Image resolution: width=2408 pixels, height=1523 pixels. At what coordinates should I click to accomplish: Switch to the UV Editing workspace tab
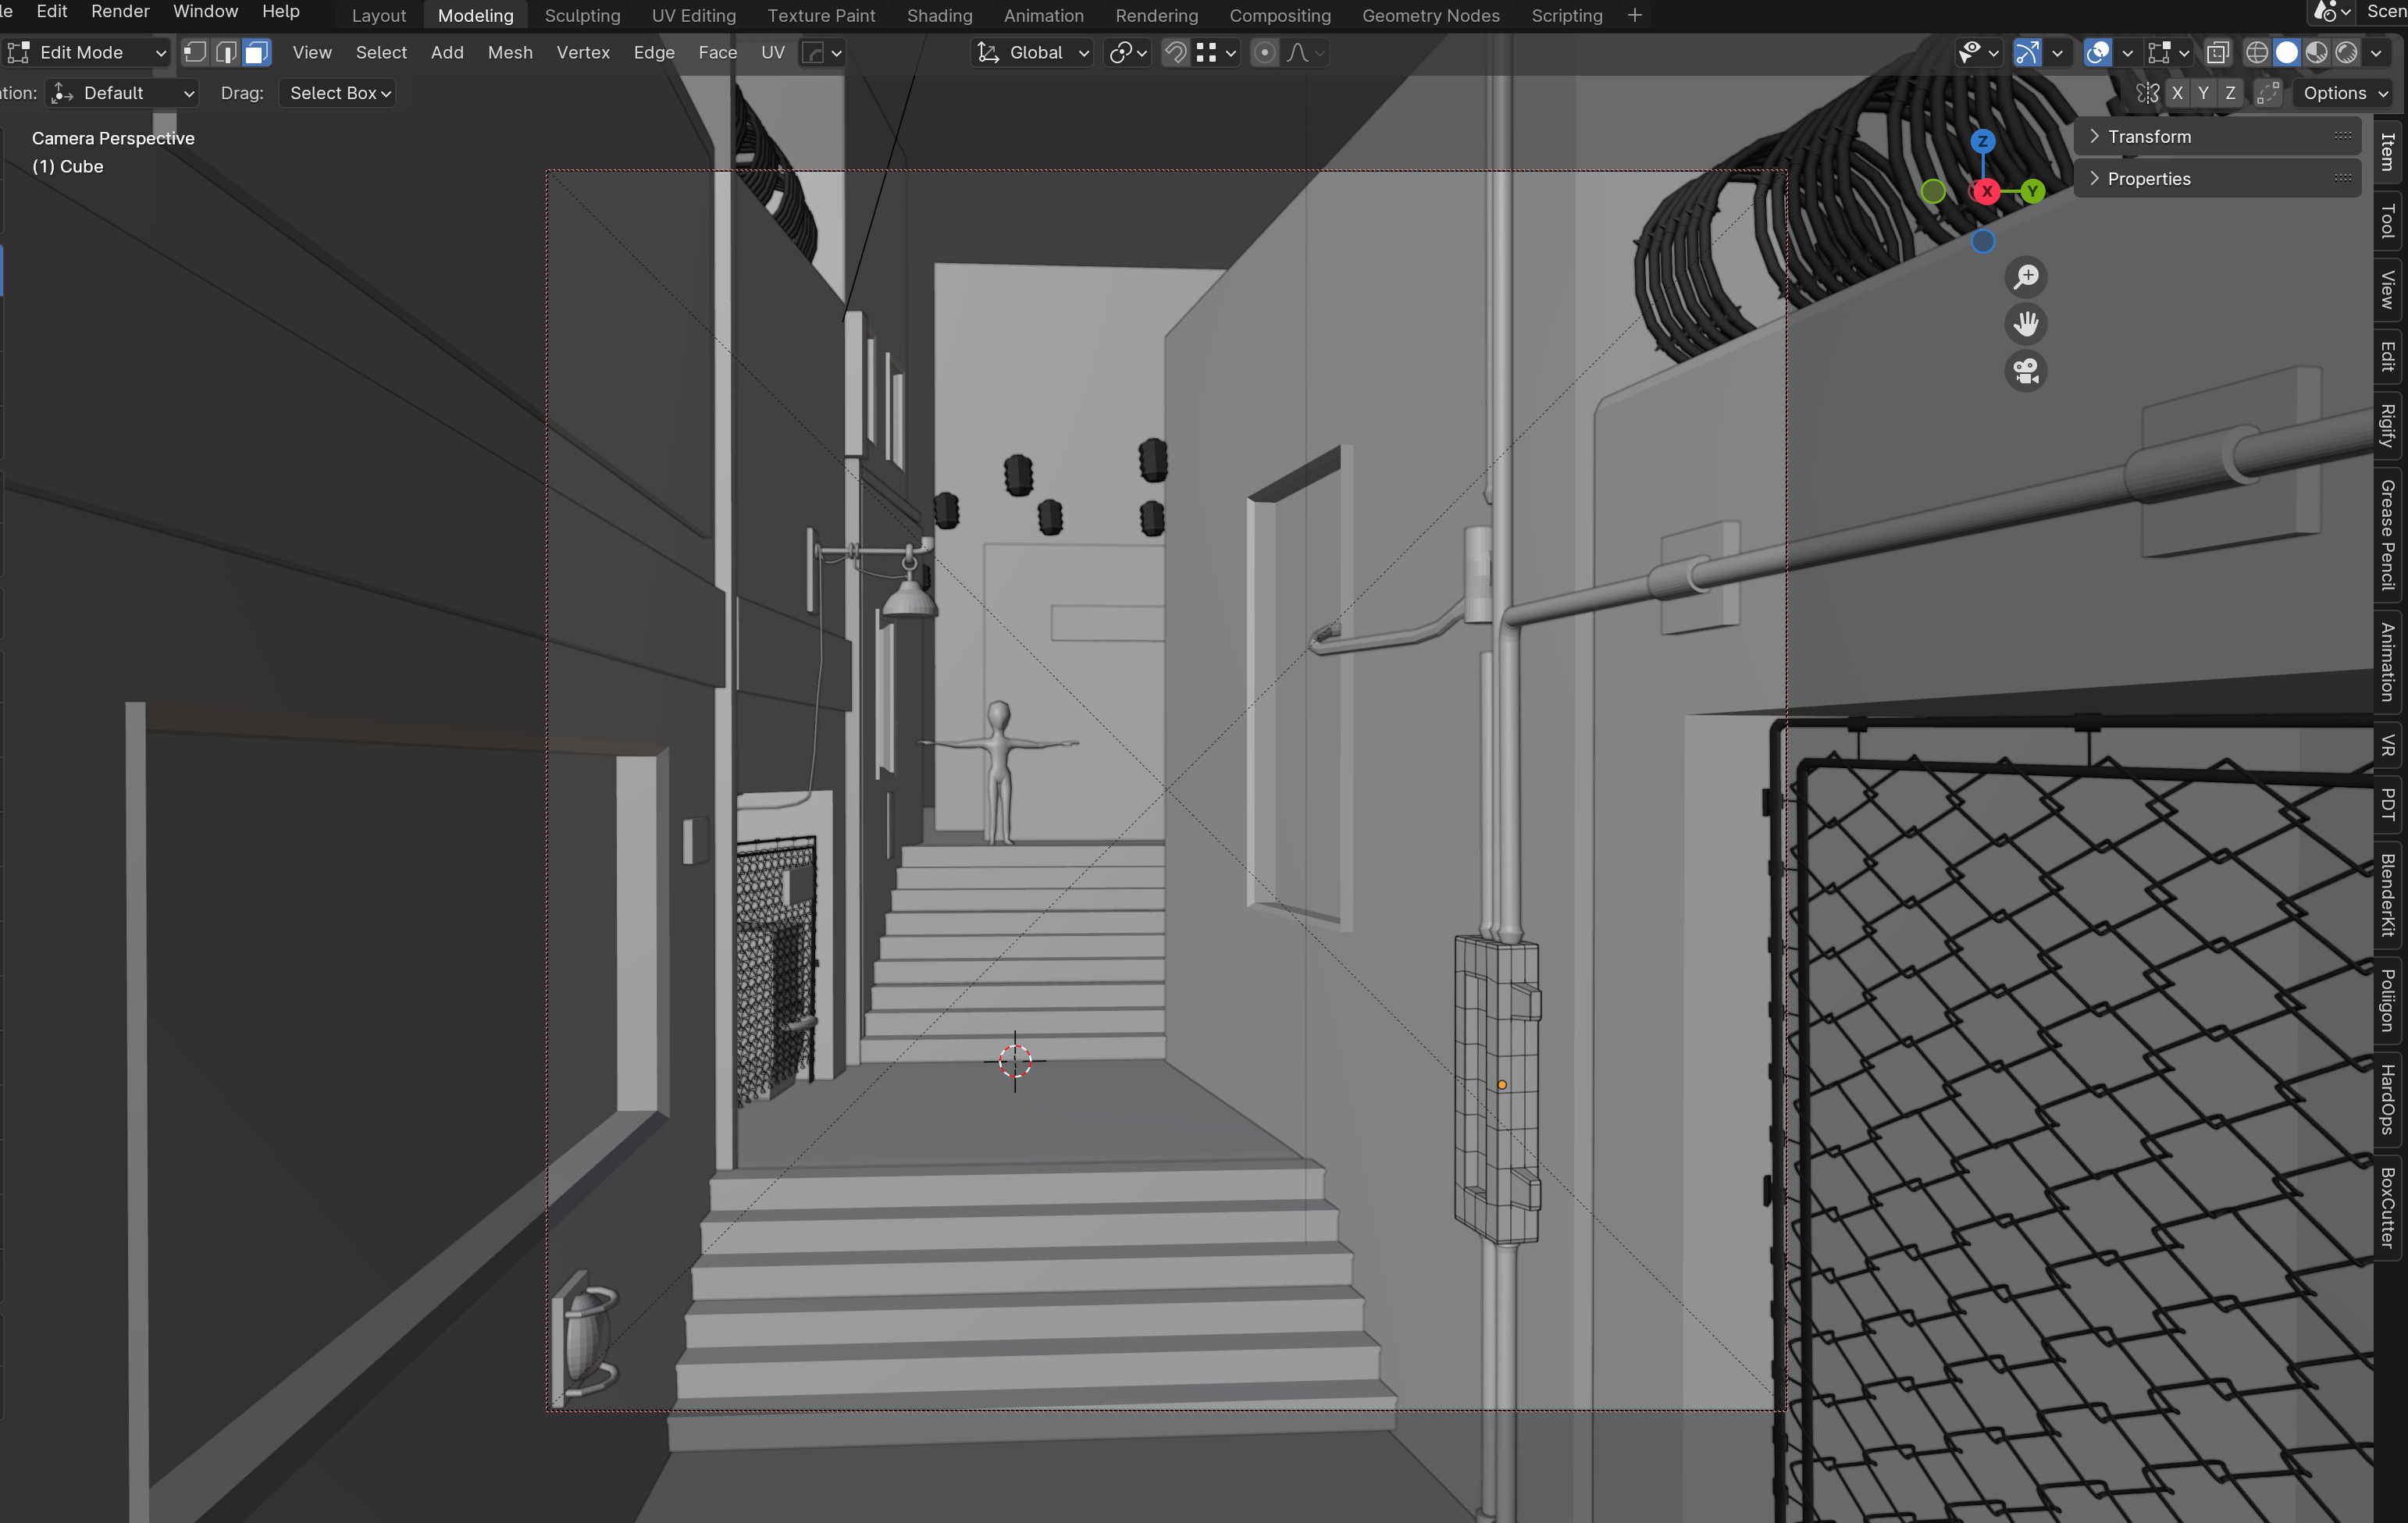click(x=694, y=15)
